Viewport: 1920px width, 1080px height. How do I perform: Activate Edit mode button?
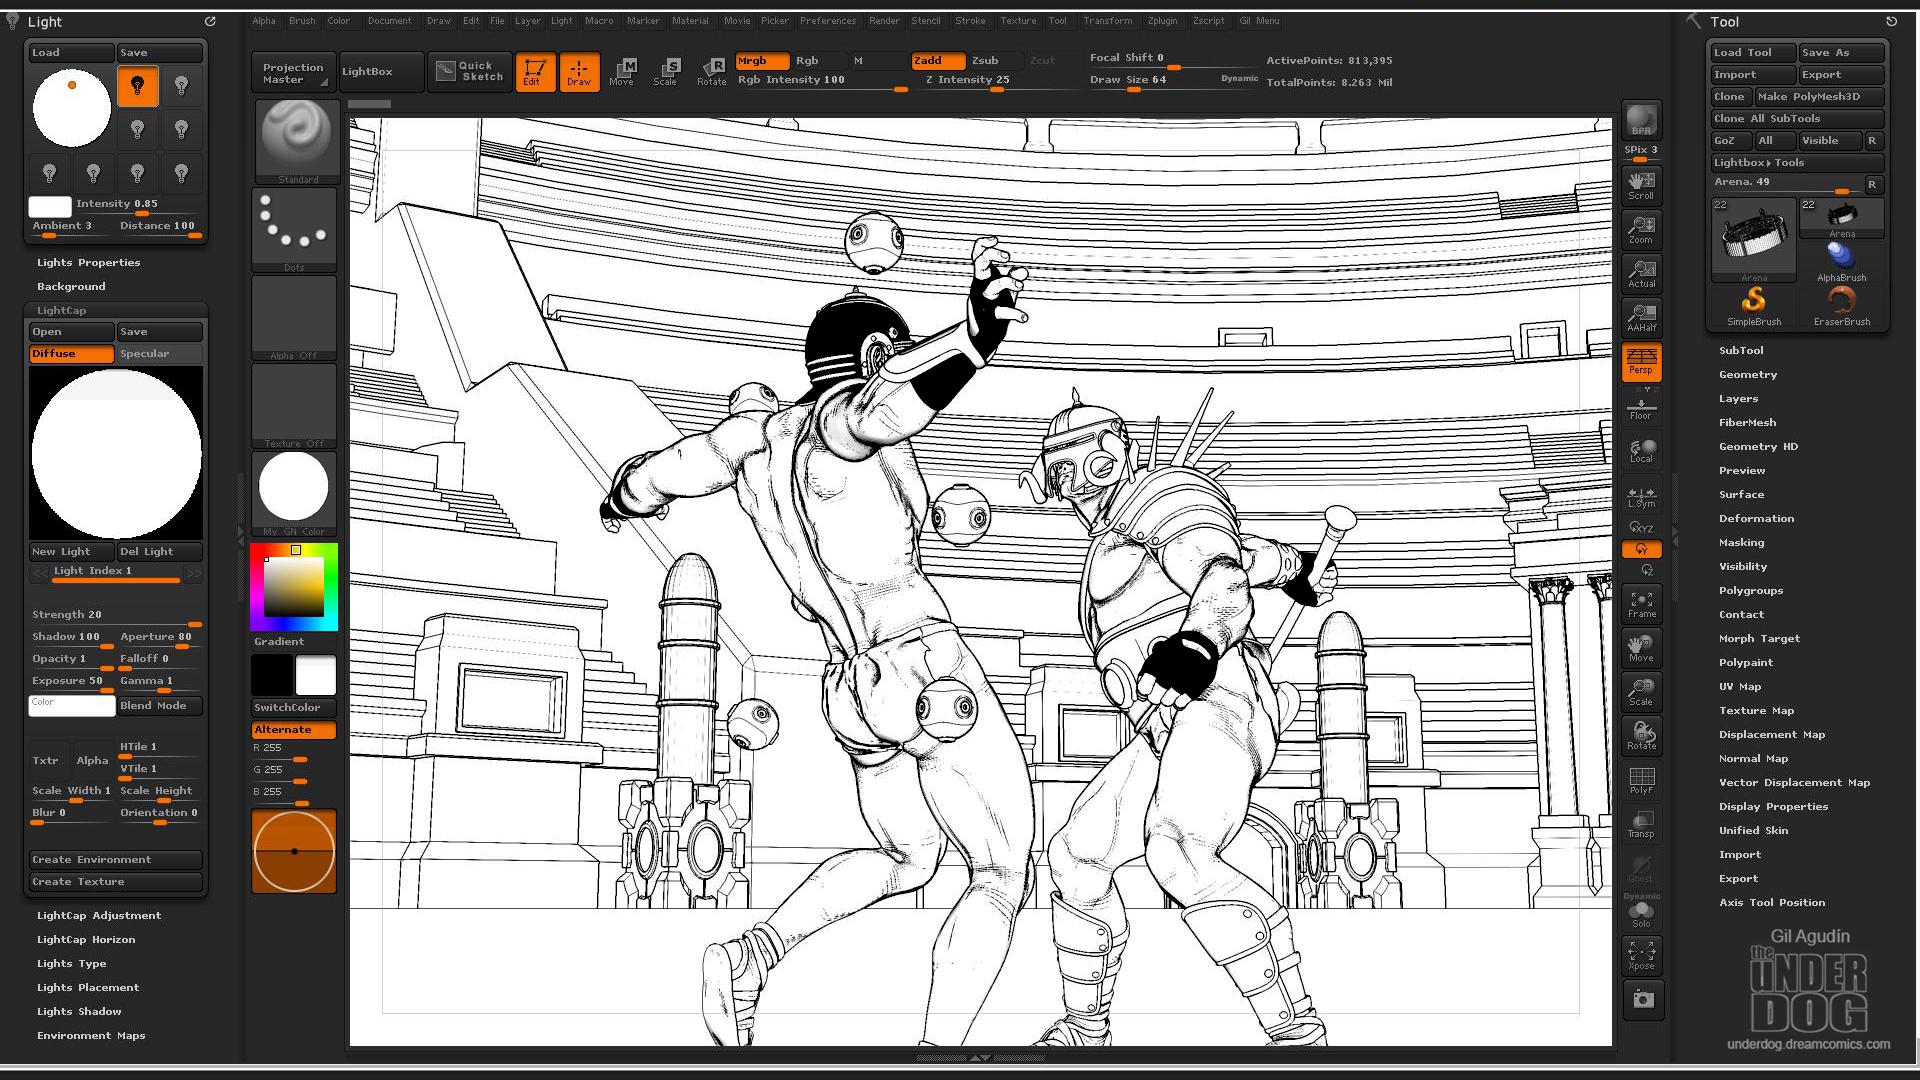point(534,72)
